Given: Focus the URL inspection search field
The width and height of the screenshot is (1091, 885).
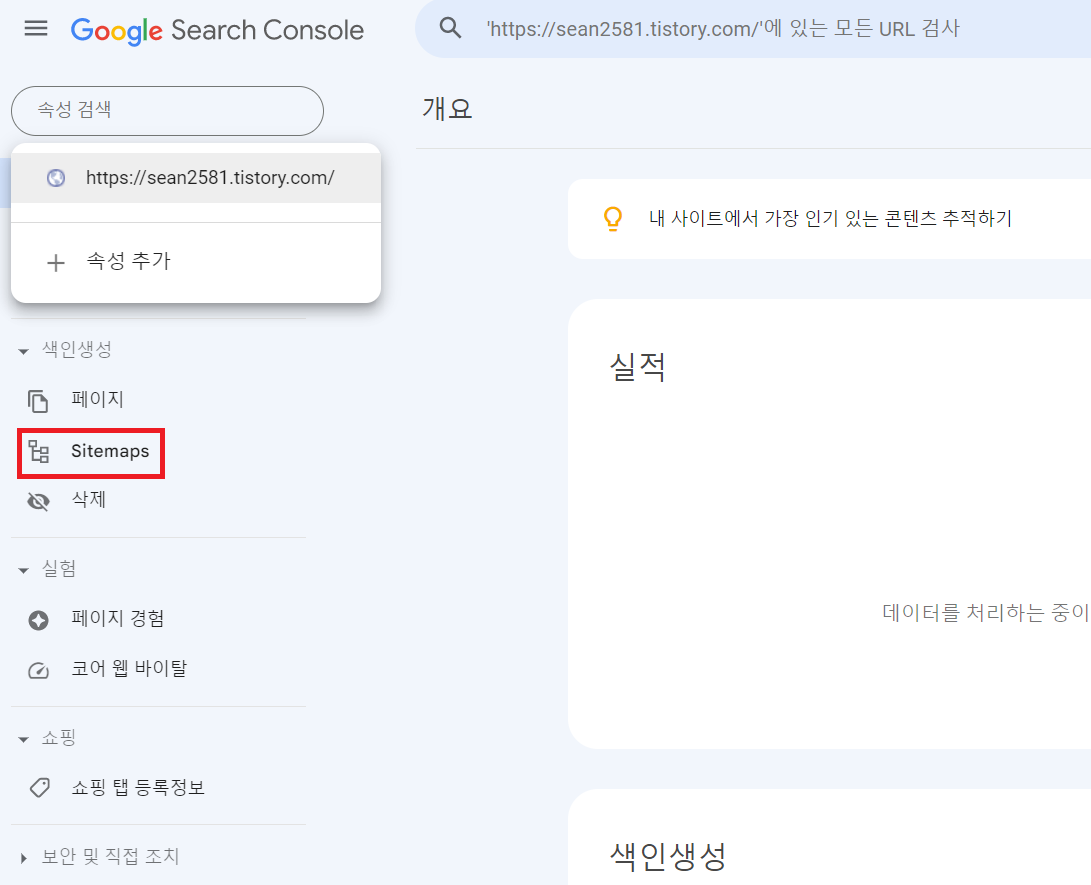Looking at the screenshot, I should click(x=753, y=29).
